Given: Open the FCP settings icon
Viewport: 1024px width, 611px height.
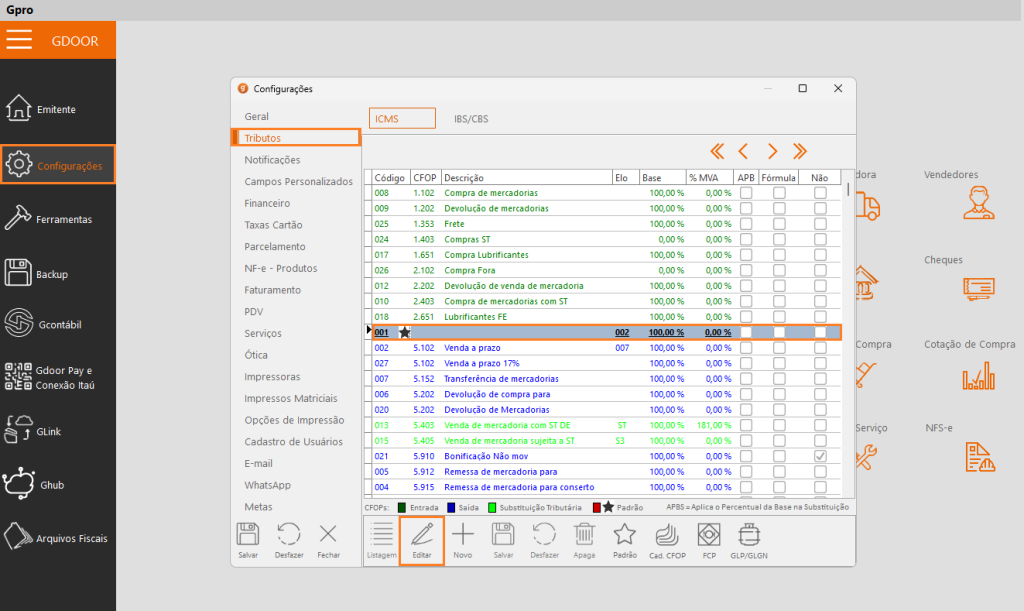Looking at the screenshot, I should click(709, 534).
